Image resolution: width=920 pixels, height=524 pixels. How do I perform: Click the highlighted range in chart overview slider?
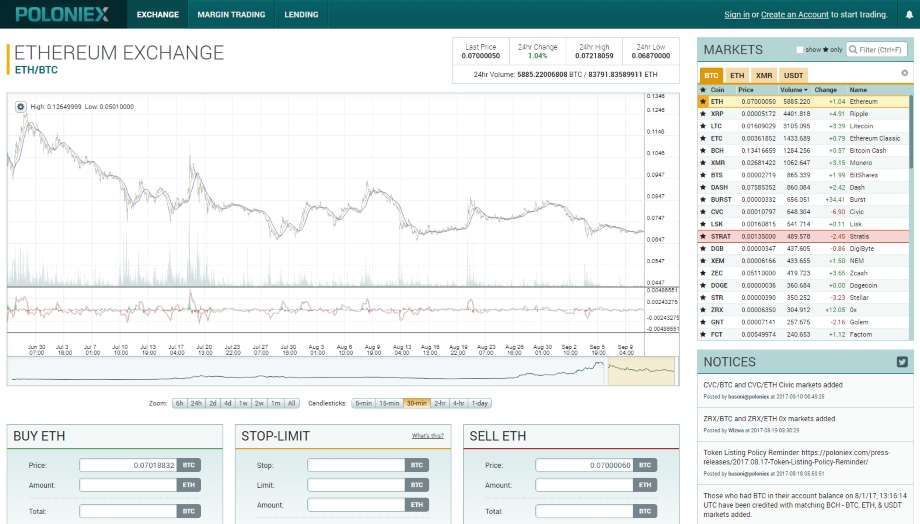point(641,371)
